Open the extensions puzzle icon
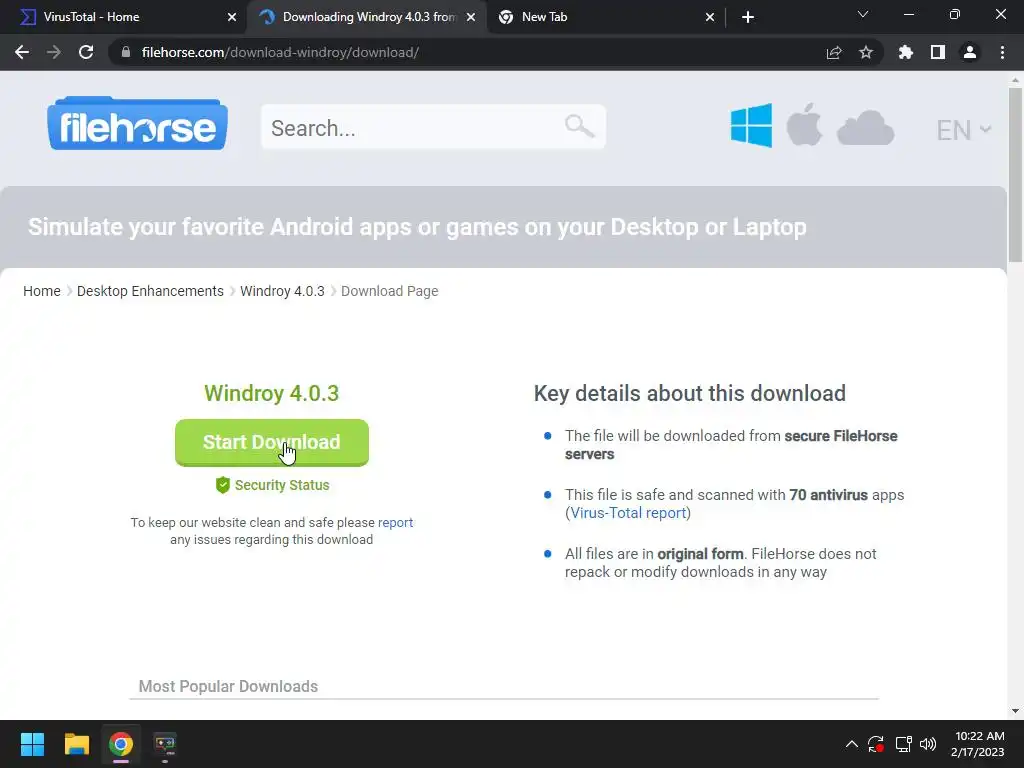The image size is (1024, 768). (x=906, y=52)
